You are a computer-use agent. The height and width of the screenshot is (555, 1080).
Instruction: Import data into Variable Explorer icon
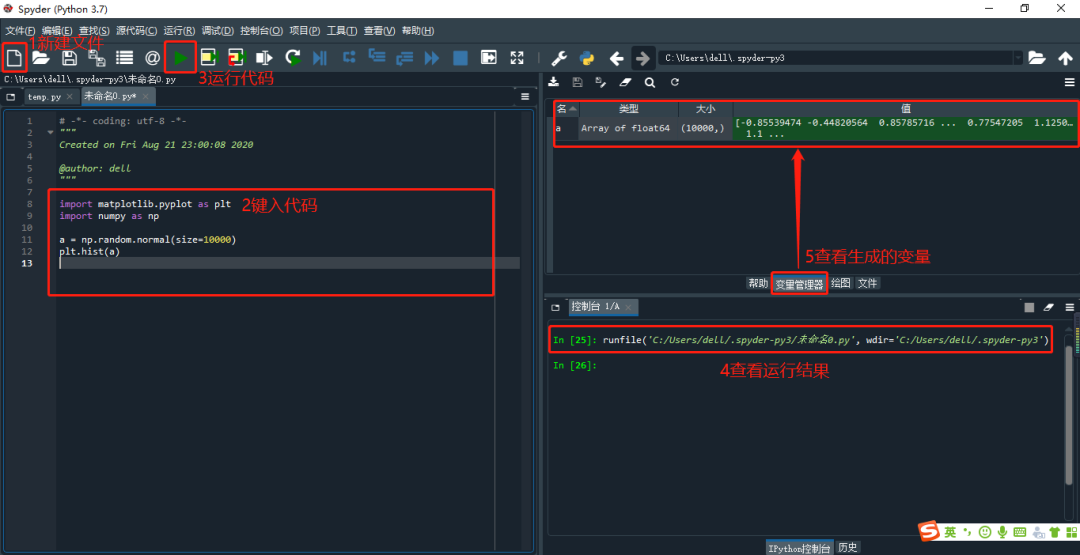(x=553, y=82)
